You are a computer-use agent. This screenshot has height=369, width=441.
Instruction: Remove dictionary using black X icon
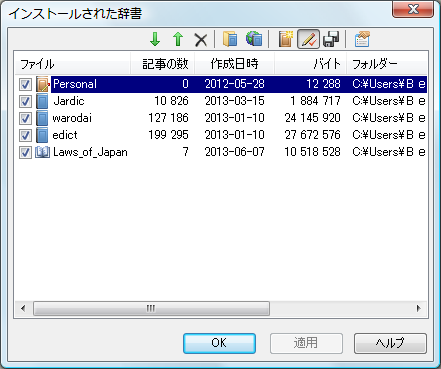201,39
